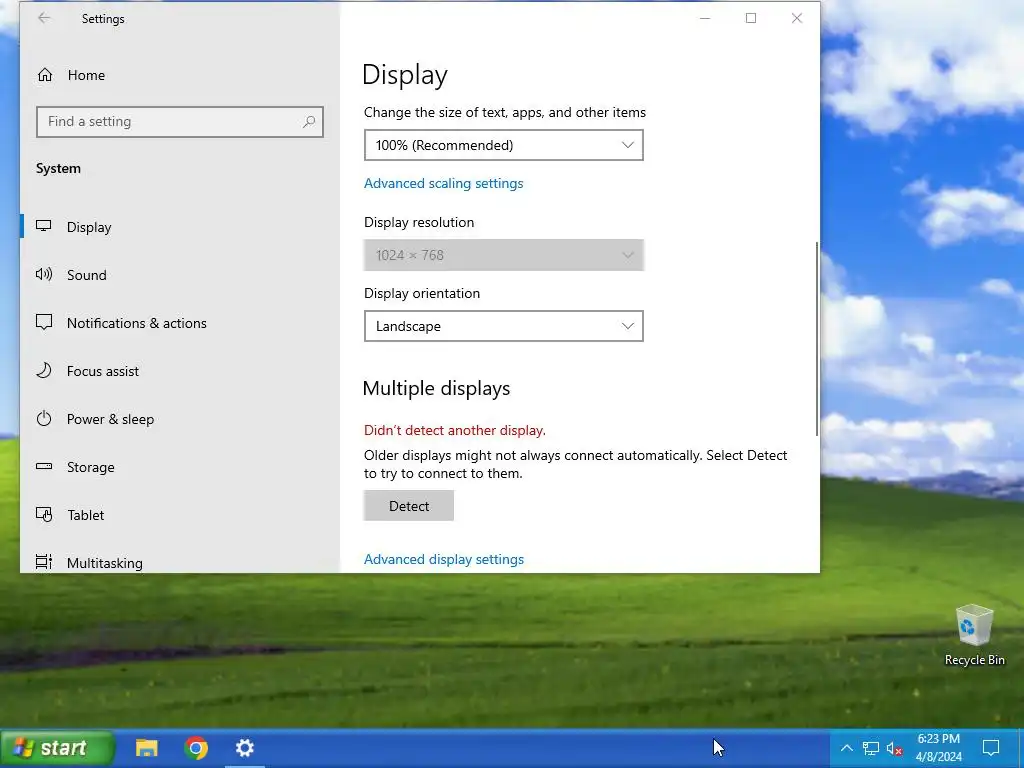Click the Settings gear taskbar icon
Image resolution: width=1024 pixels, height=768 pixels.
pos(245,748)
